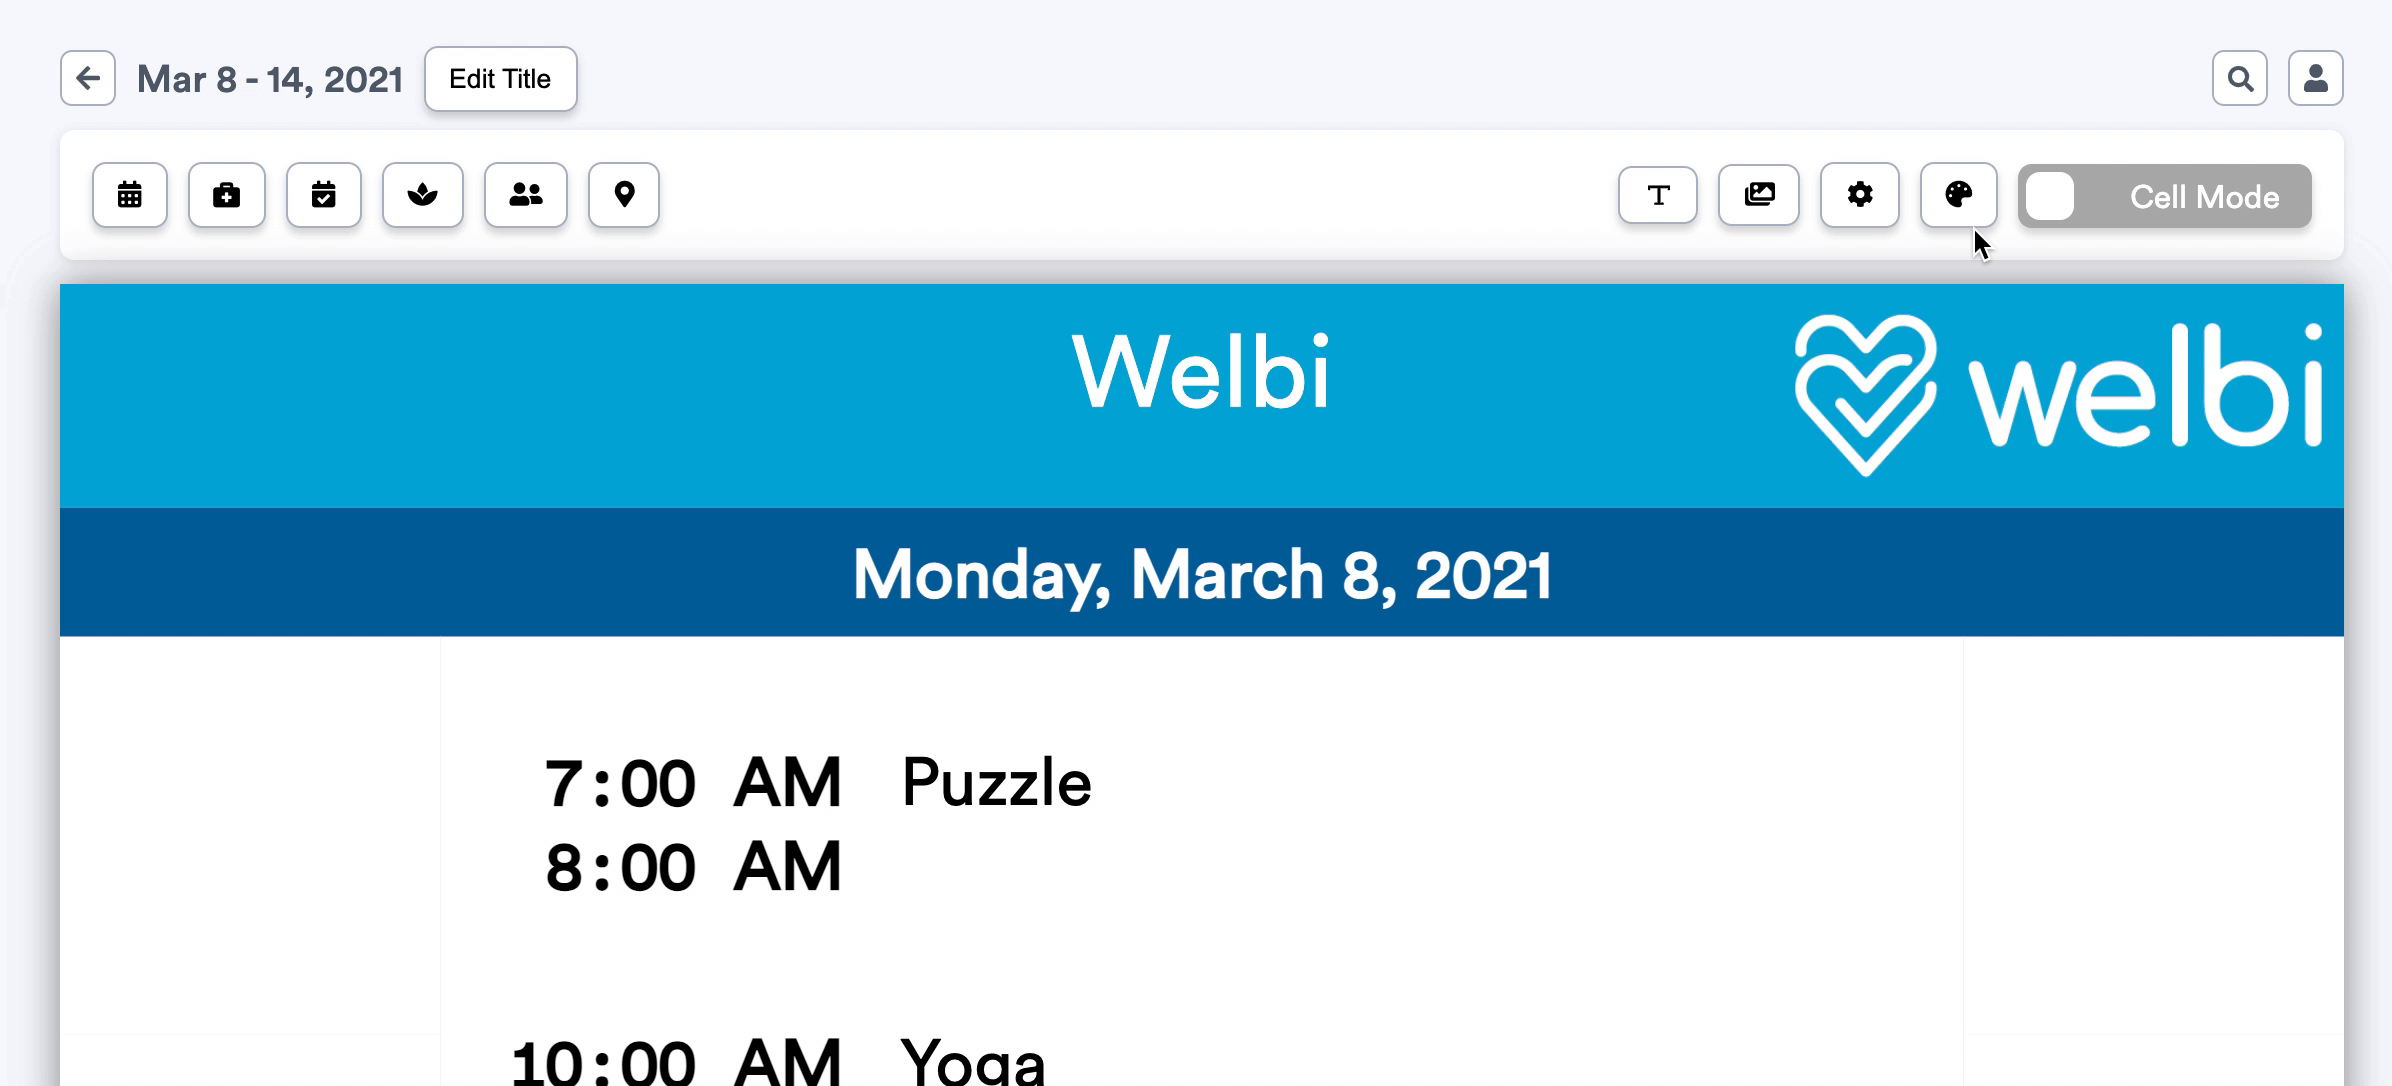Click the Welbi header title text
Image resolution: width=2392 pixels, height=1086 pixels.
pyautogui.click(x=1201, y=374)
